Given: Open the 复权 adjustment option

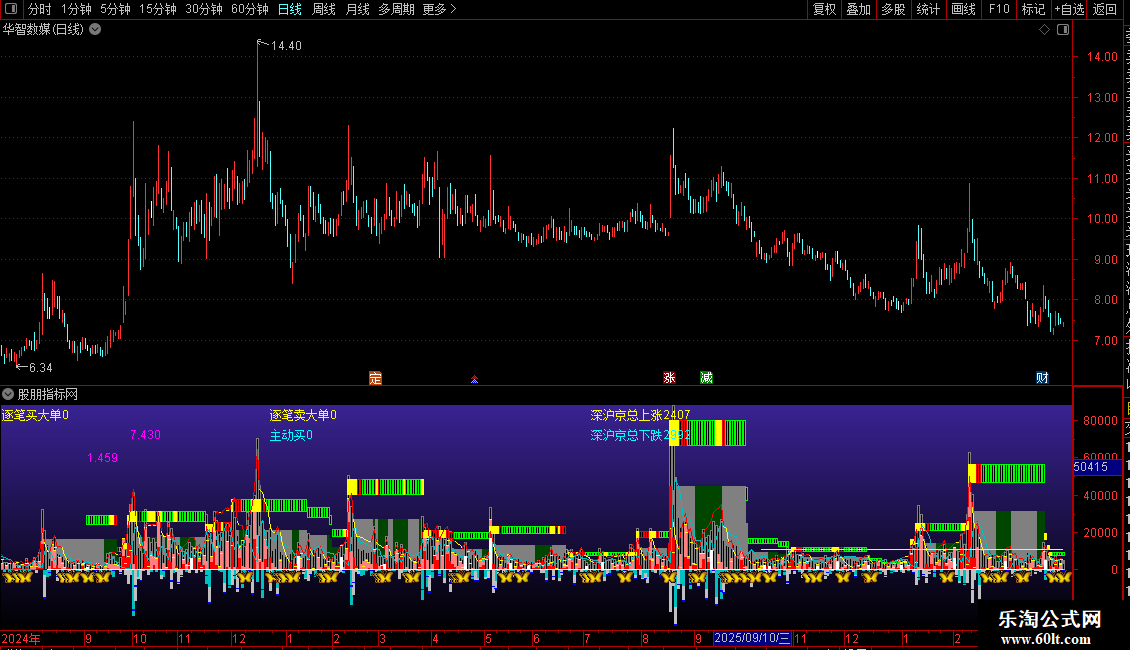Looking at the screenshot, I should point(824,9).
